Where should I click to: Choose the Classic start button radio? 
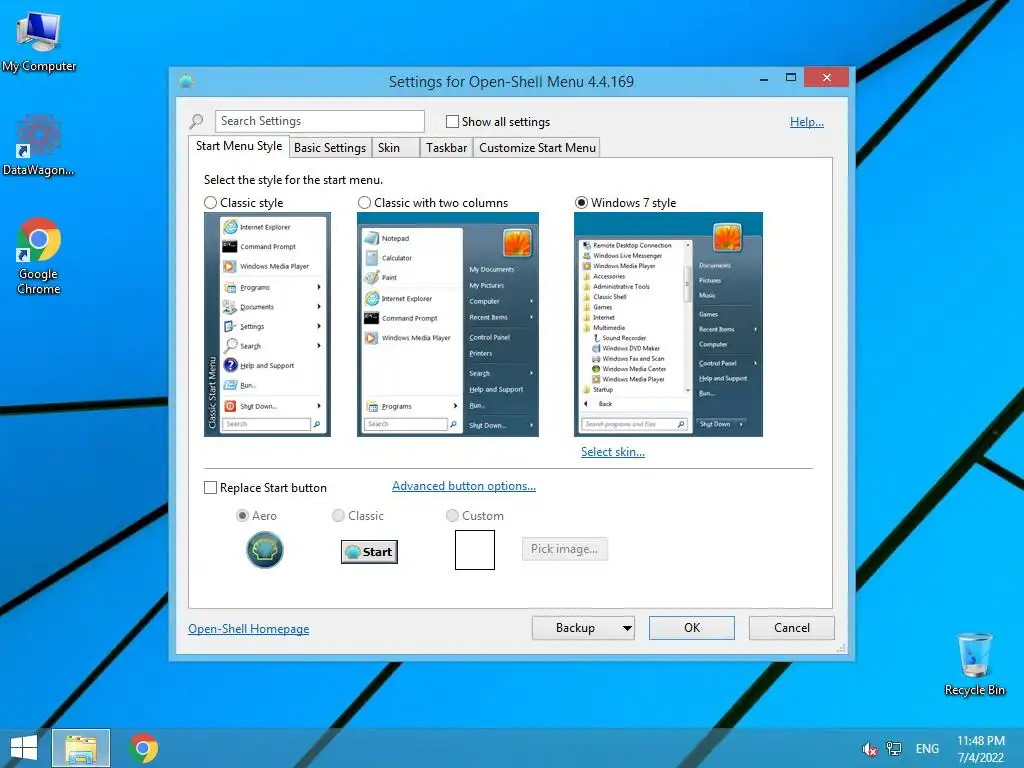pyautogui.click(x=338, y=516)
